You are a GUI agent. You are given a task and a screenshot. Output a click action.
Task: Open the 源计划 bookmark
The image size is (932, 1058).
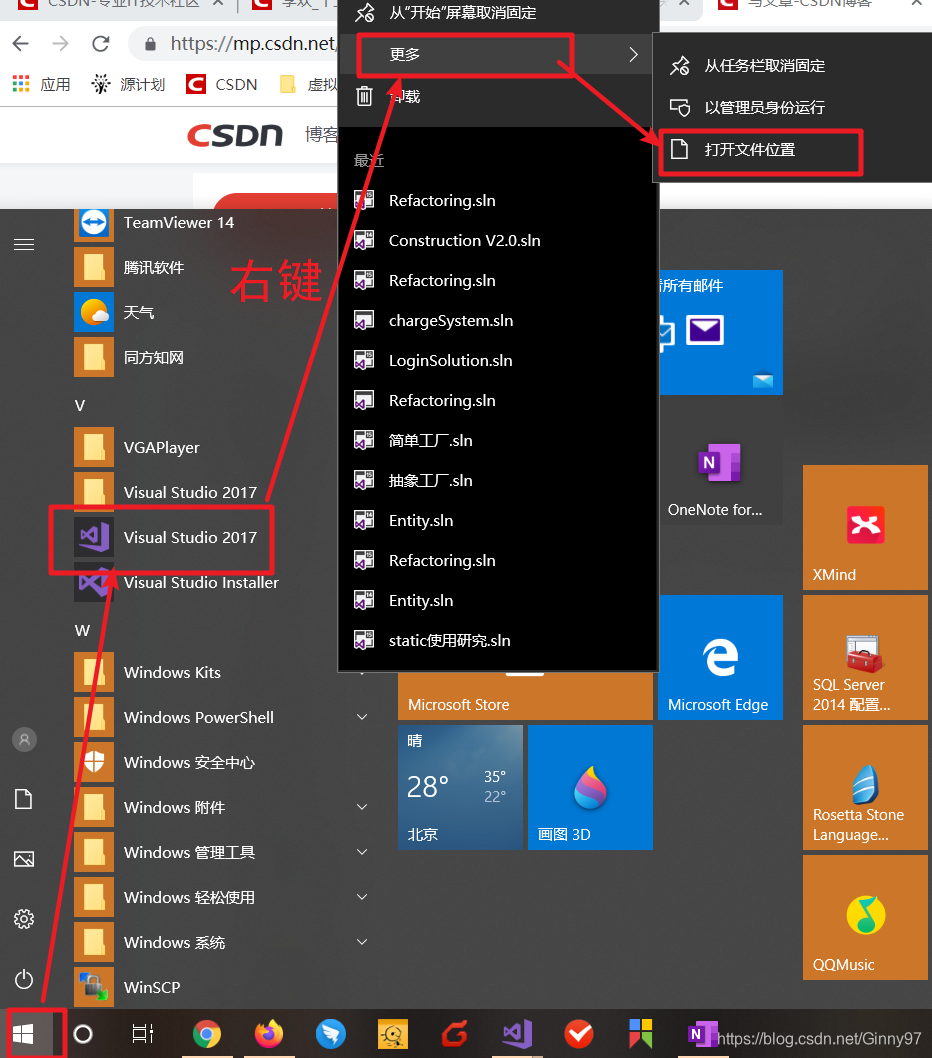pyautogui.click(x=128, y=84)
